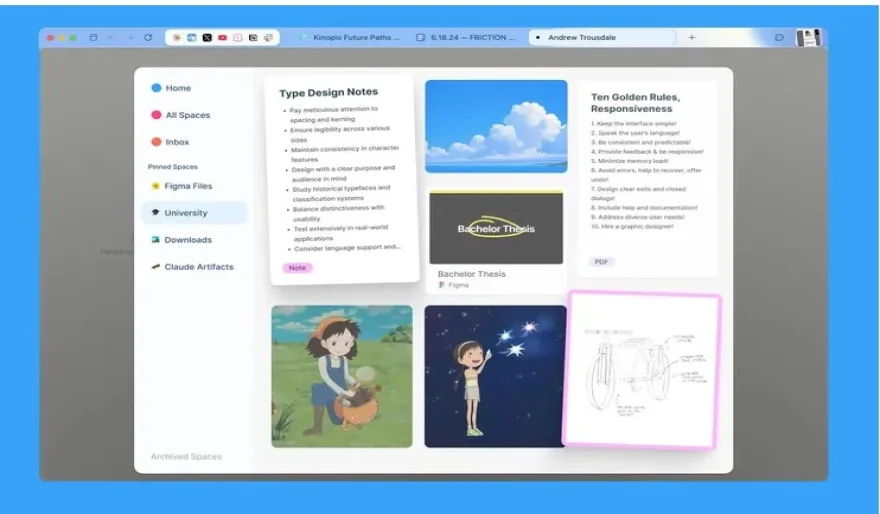Open the YouTube pinned tab

(222, 38)
